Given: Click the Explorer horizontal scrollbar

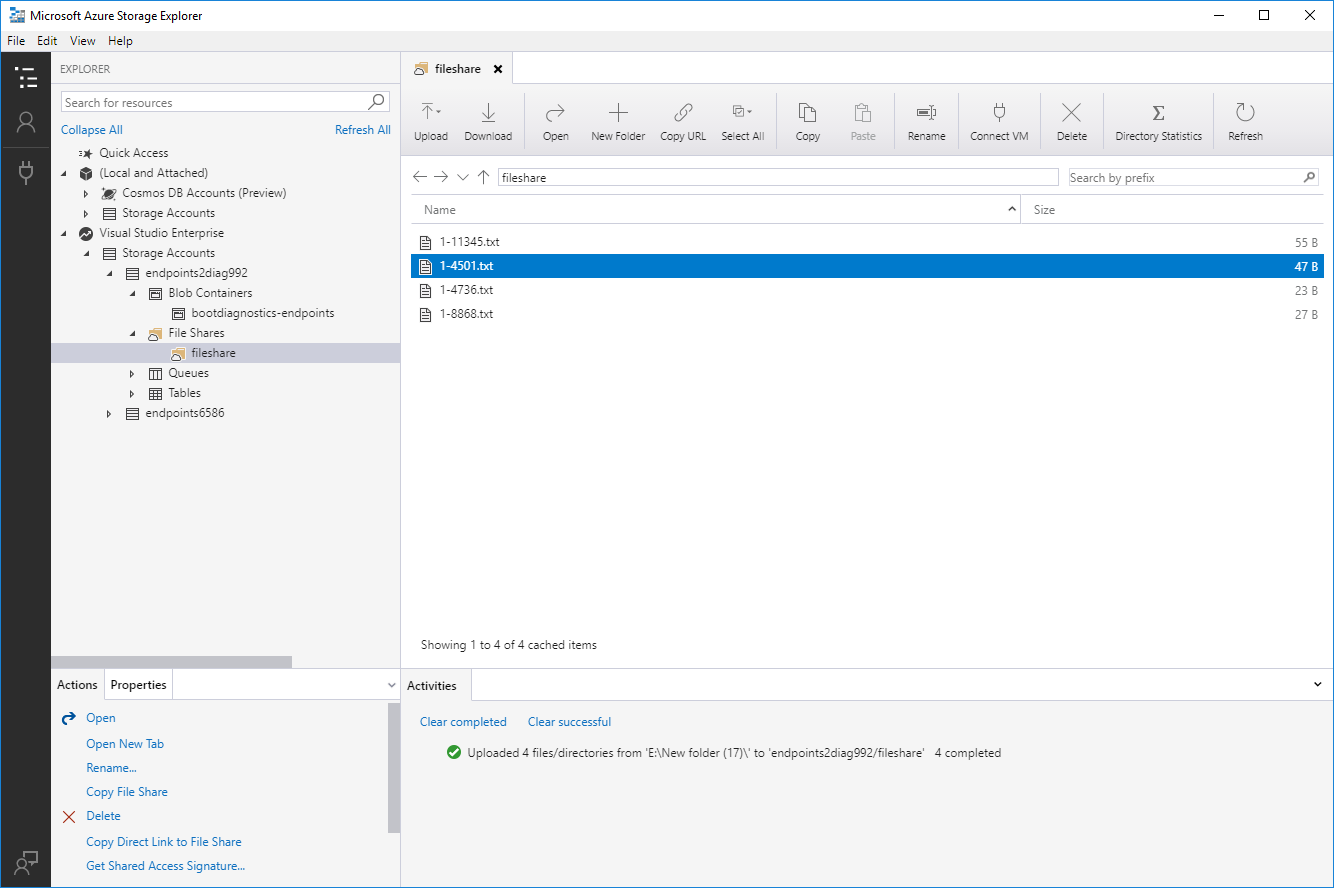Looking at the screenshot, I should pos(171,662).
